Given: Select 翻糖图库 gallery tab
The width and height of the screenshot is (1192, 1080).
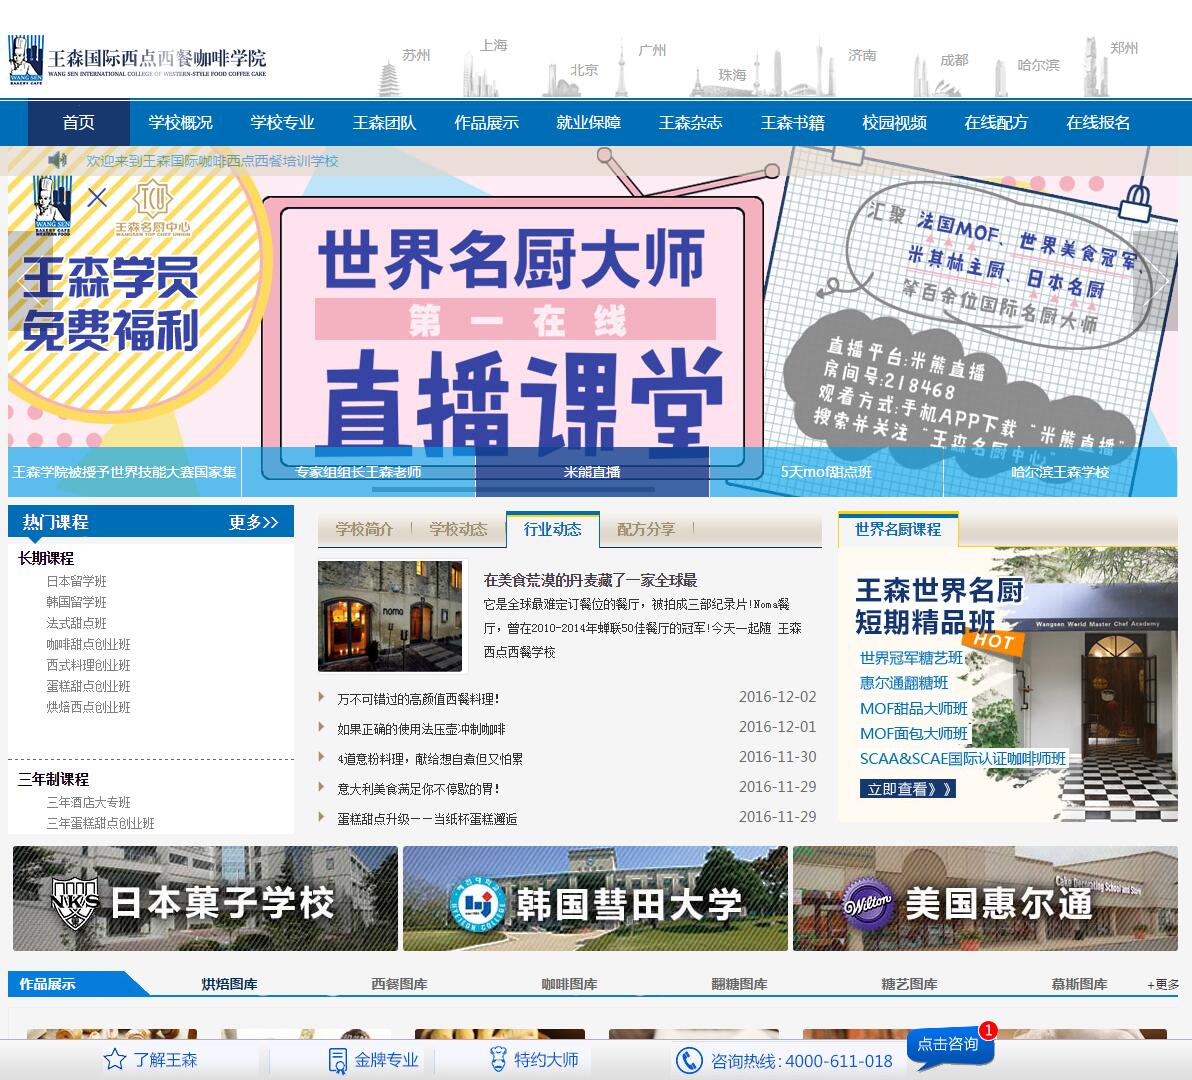Looking at the screenshot, I should (x=739, y=984).
